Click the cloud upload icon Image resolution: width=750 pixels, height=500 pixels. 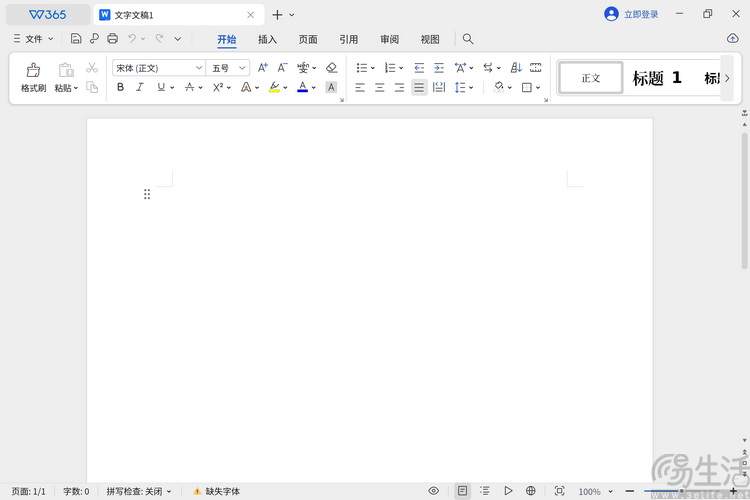coord(732,39)
